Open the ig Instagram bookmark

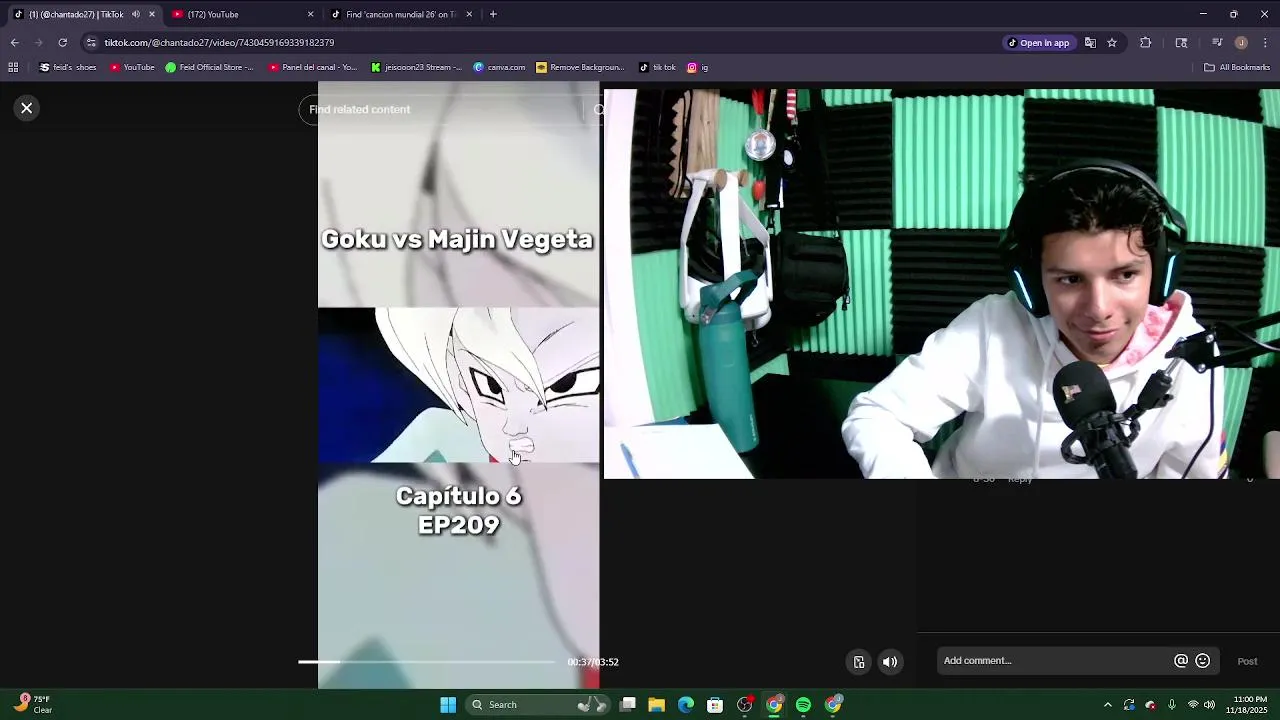(698, 67)
